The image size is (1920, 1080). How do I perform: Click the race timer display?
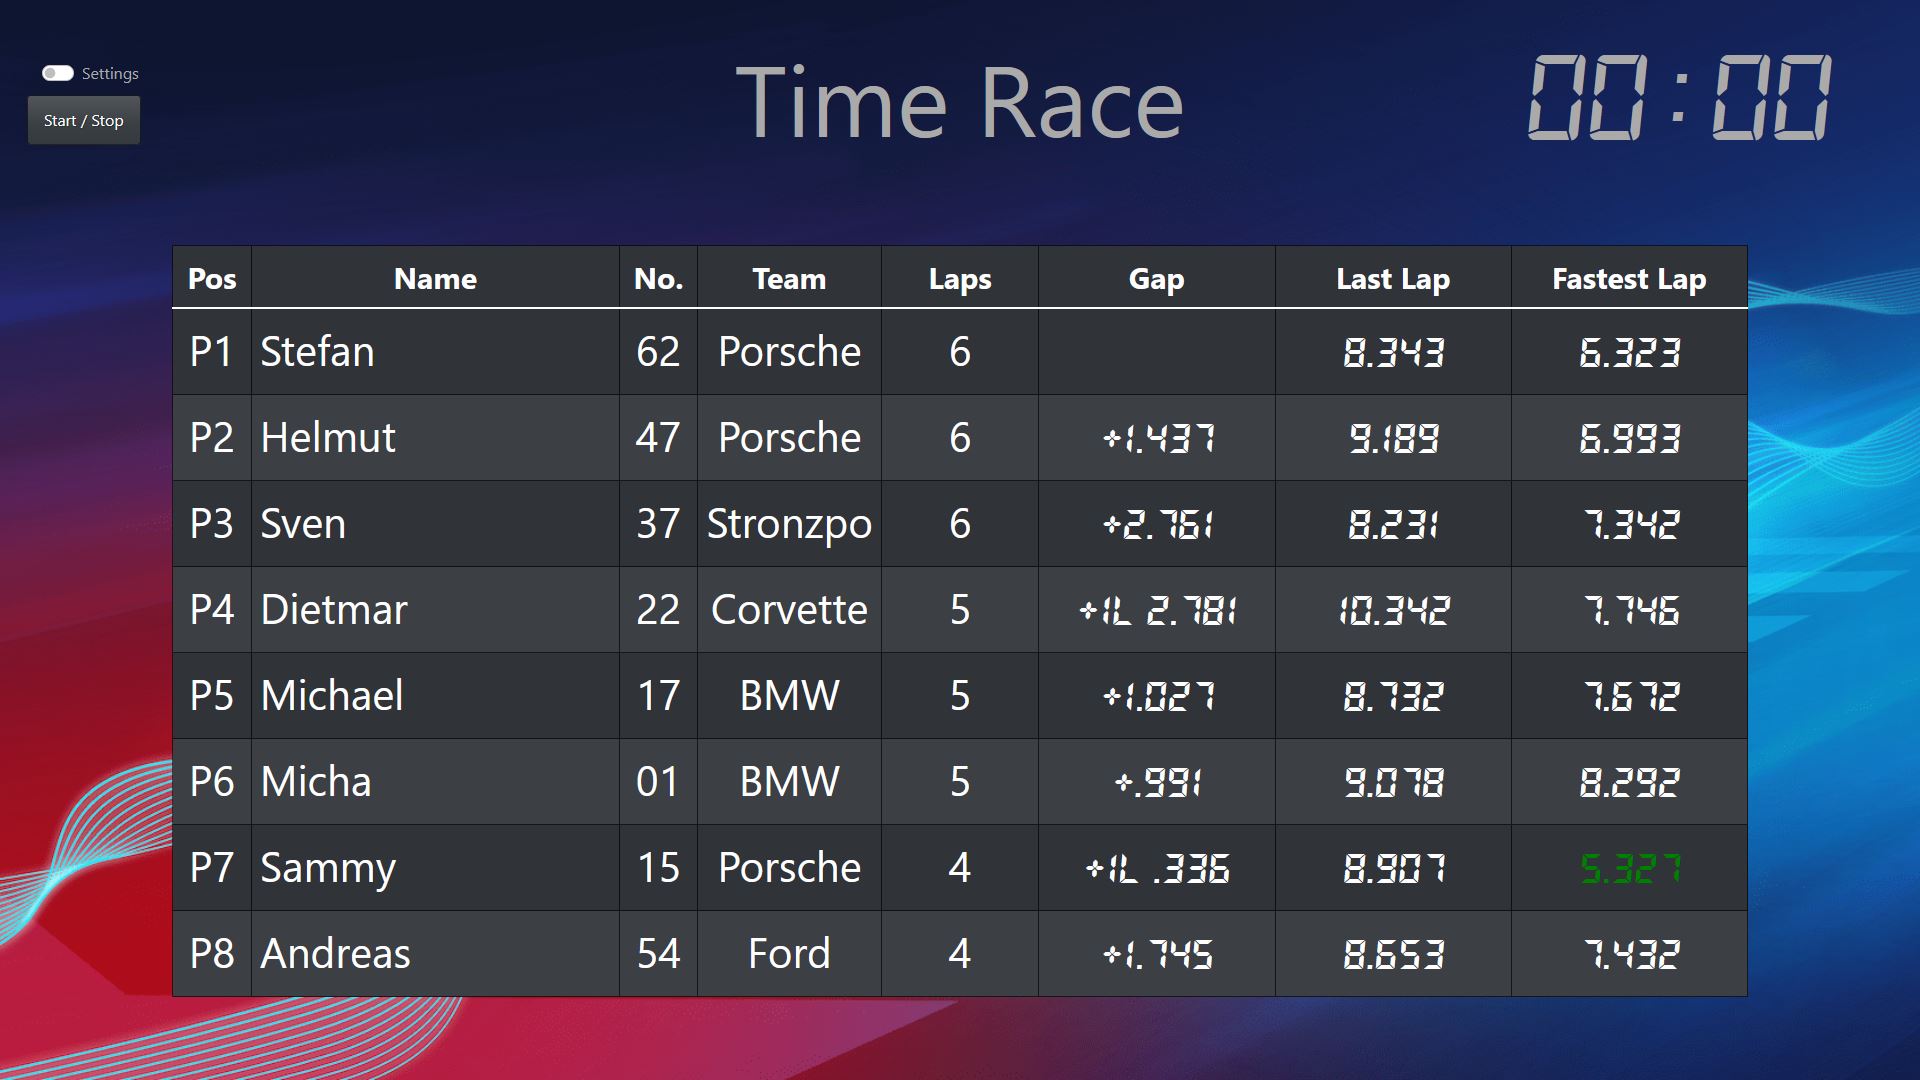[1680, 98]
